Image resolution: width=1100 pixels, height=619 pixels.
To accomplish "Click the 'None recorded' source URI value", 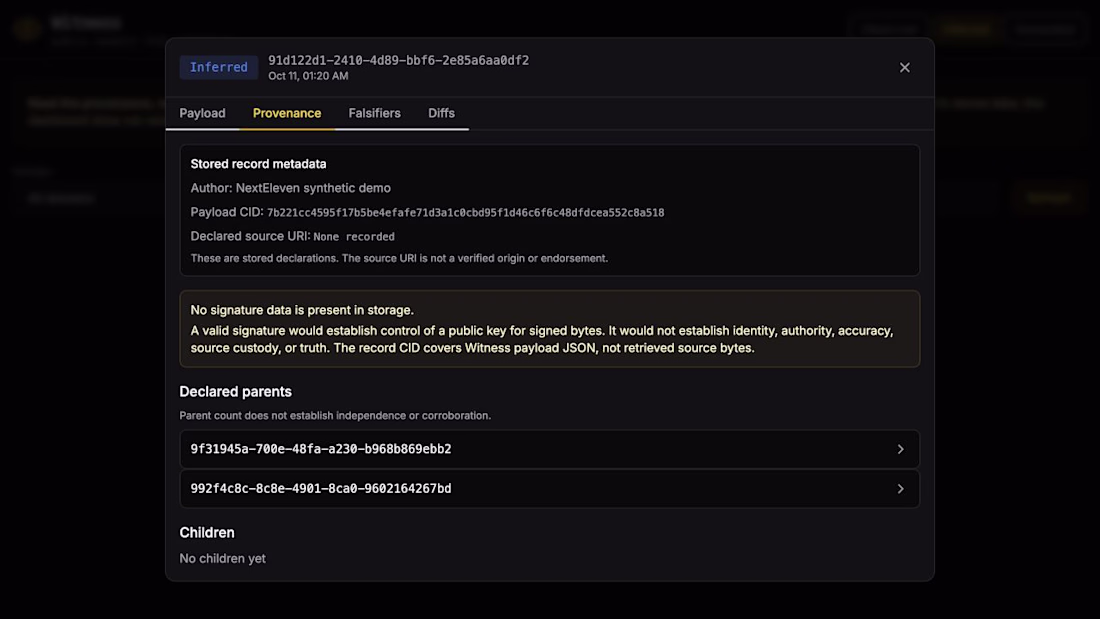I will tap(354, 237).
